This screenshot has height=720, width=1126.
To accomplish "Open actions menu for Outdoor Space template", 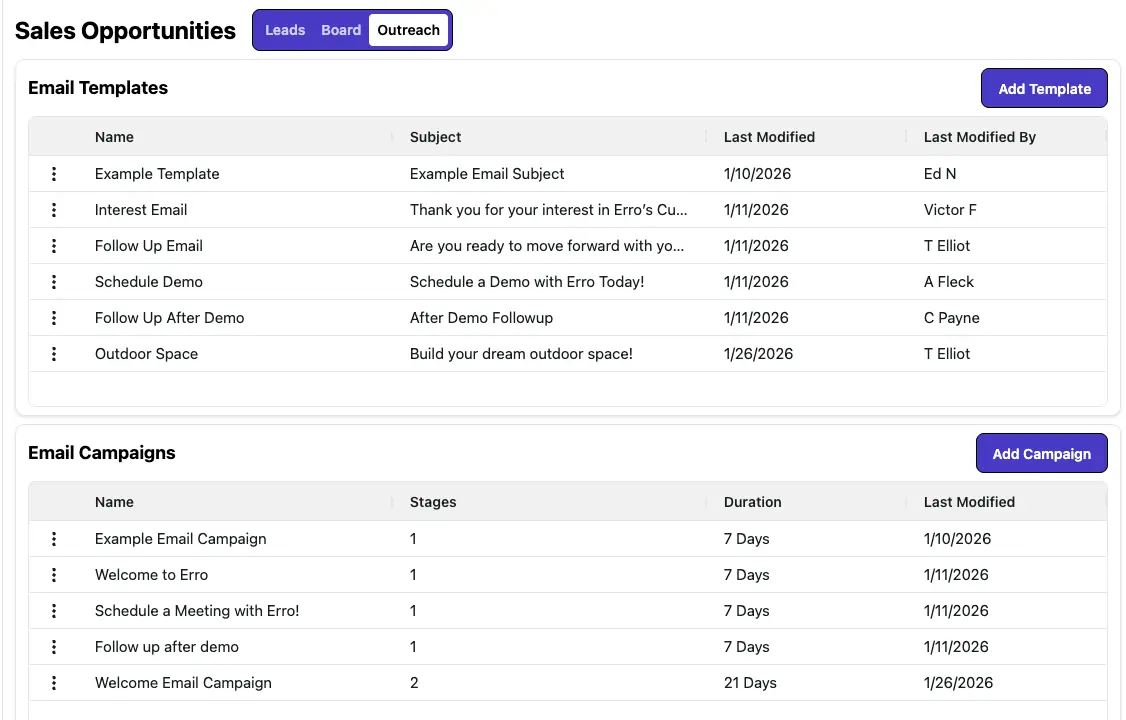I will (x=54, y=354).
